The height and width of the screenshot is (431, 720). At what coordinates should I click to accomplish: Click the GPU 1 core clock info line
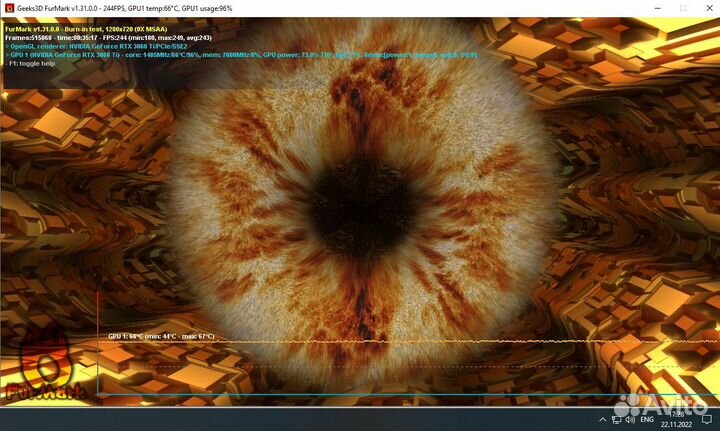pos(241,55)
